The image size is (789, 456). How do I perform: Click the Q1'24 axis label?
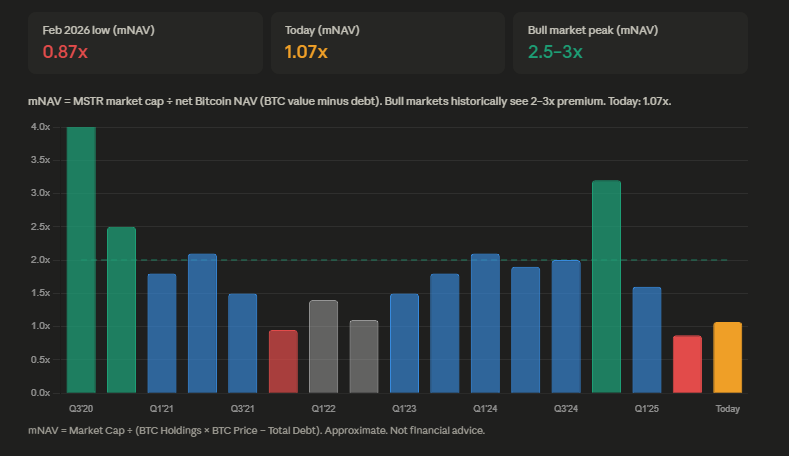coord(485,409)
